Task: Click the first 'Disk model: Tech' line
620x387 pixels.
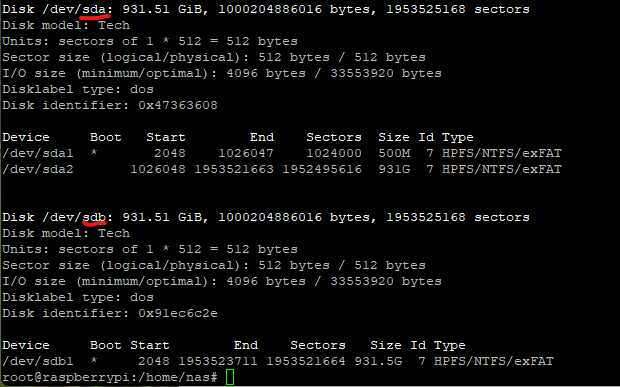Action: pos(66,25)
